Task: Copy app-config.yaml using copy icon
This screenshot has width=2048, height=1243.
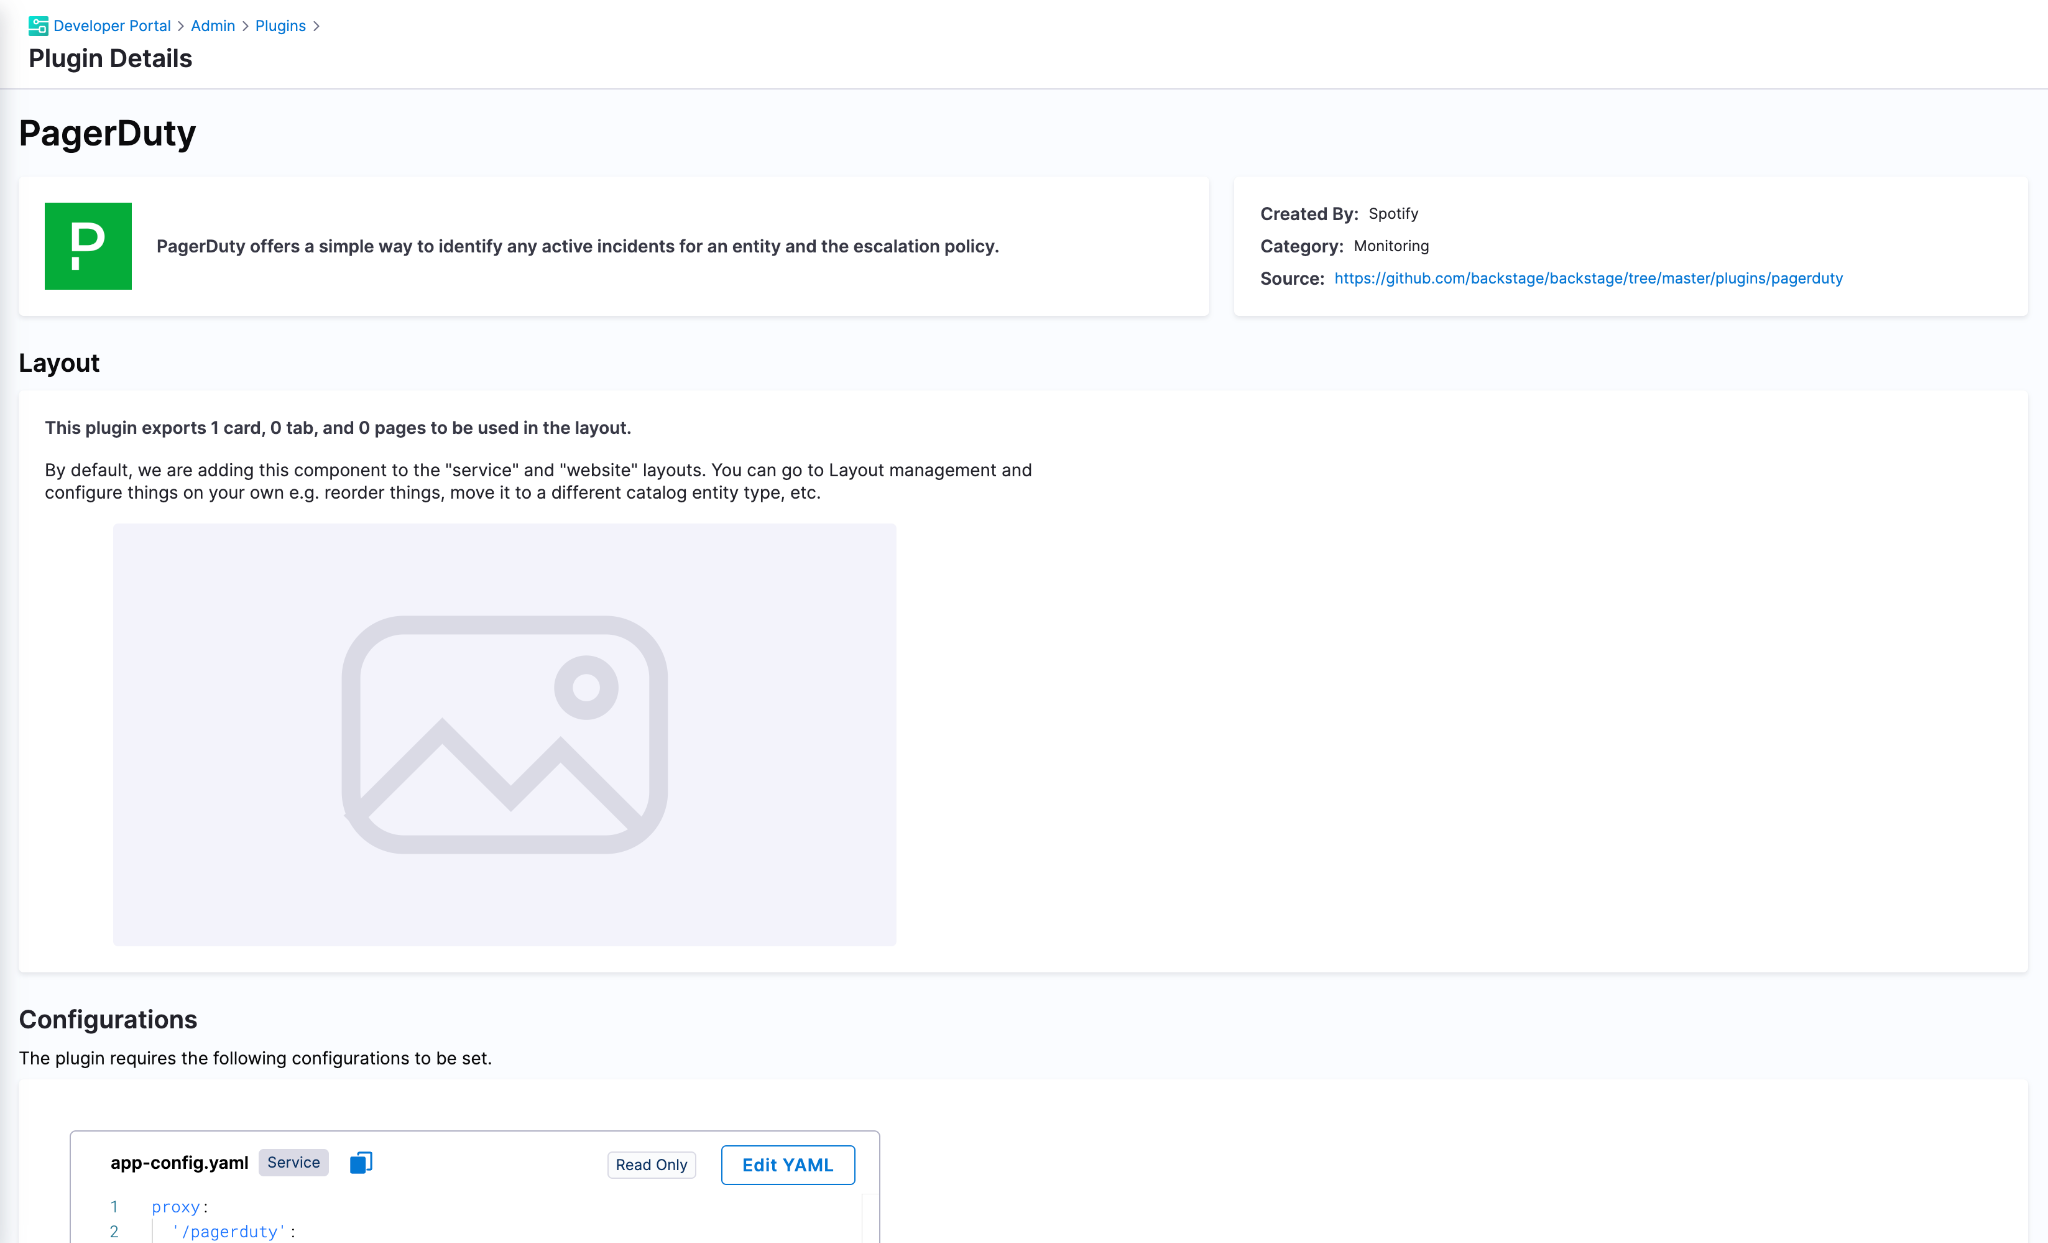Action: [361, 1162]
